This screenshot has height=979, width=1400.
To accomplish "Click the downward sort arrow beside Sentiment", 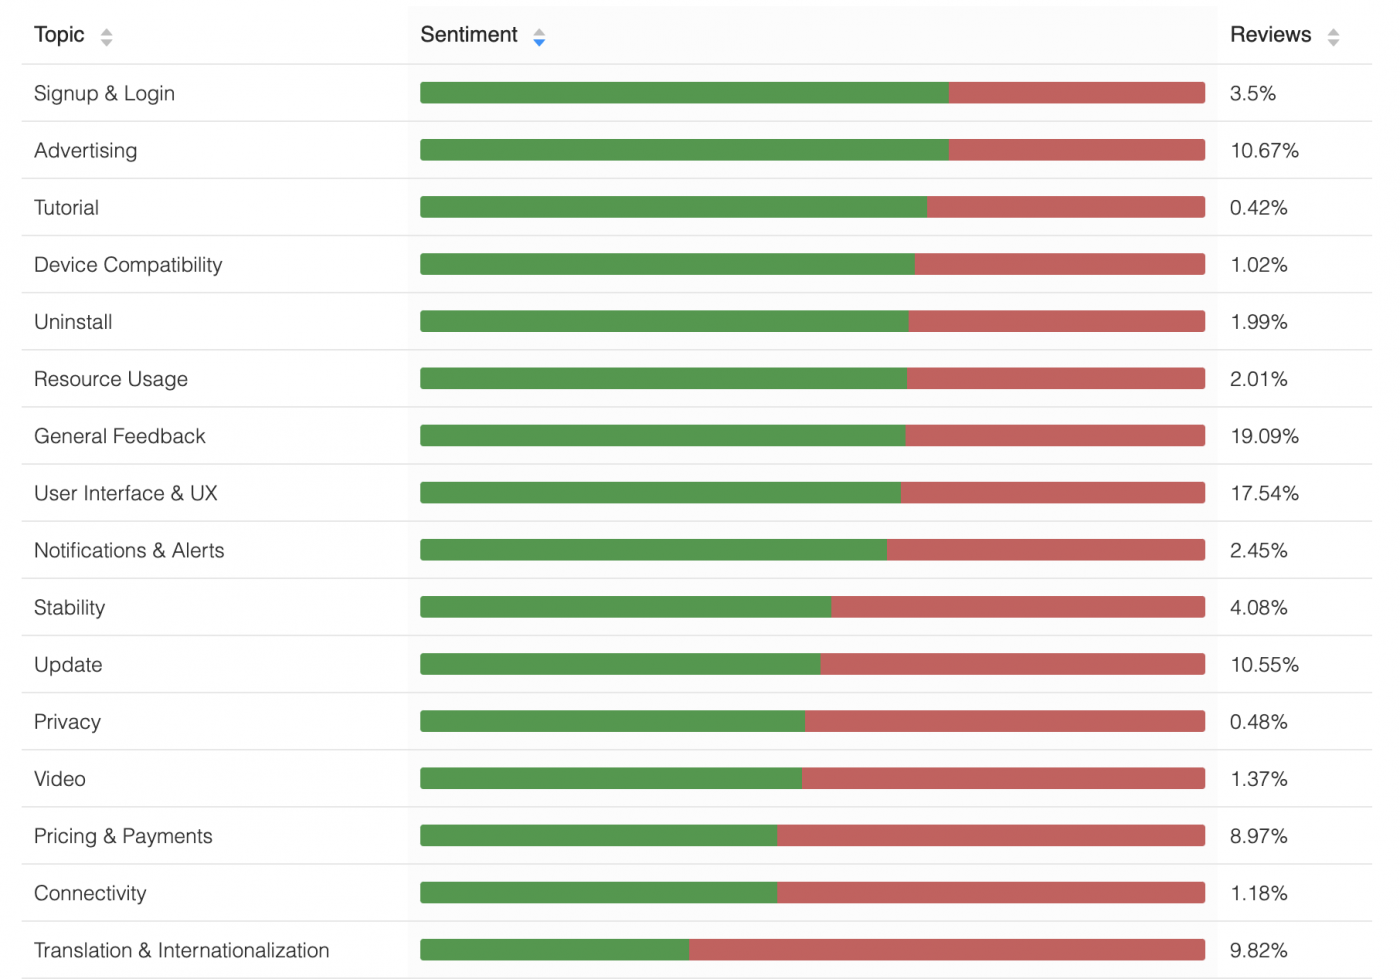I will (539, 41).
